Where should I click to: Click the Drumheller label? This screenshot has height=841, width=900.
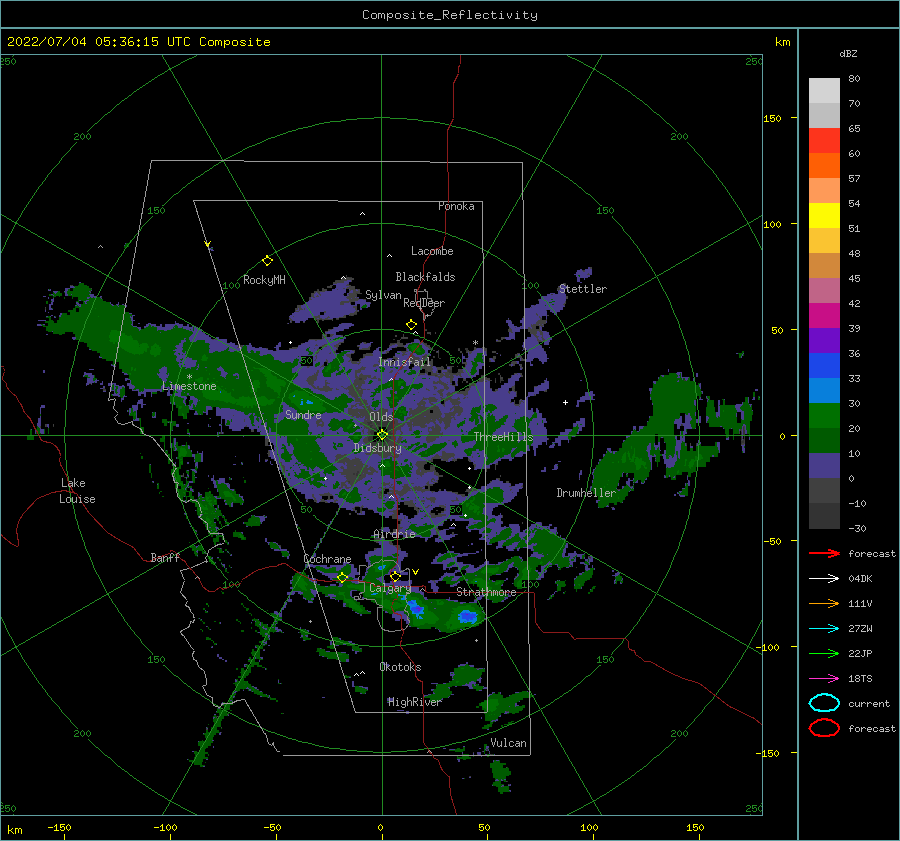586,493
